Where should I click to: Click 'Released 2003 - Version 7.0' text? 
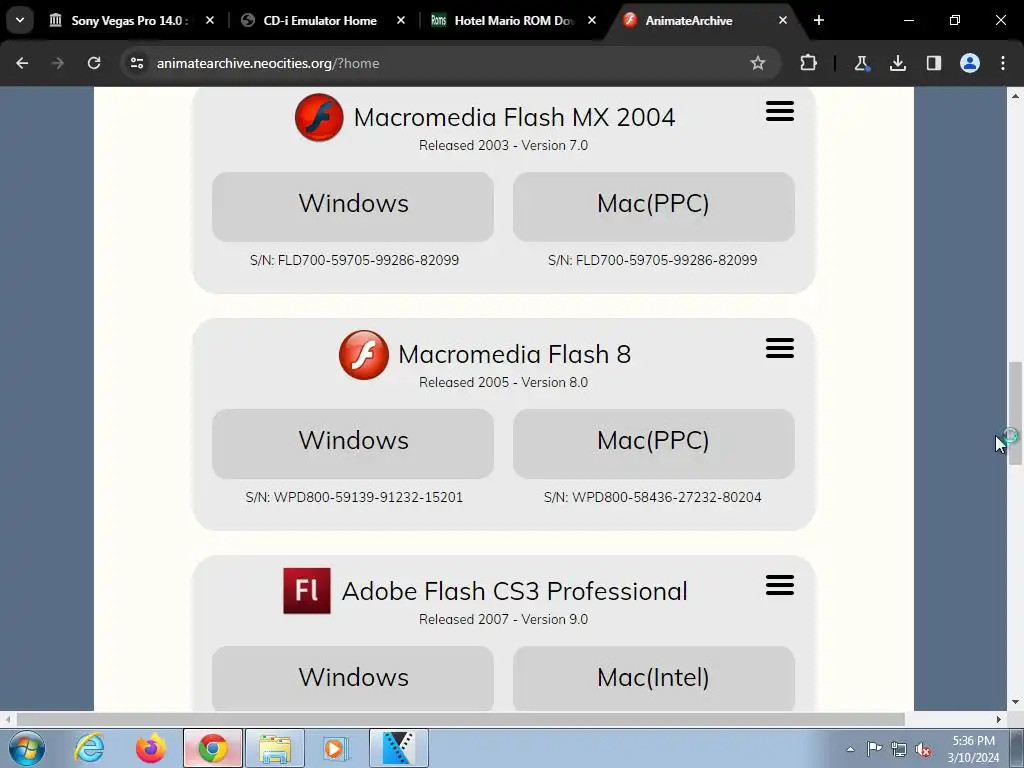[504, 145]
